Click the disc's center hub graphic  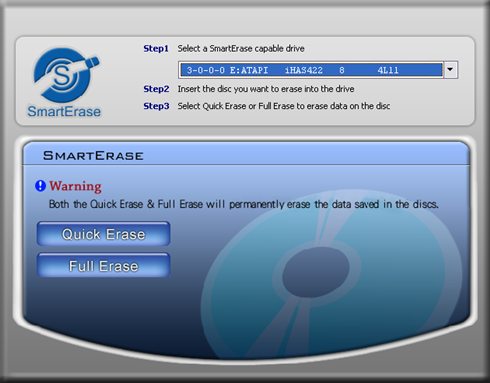click(316, 272)
